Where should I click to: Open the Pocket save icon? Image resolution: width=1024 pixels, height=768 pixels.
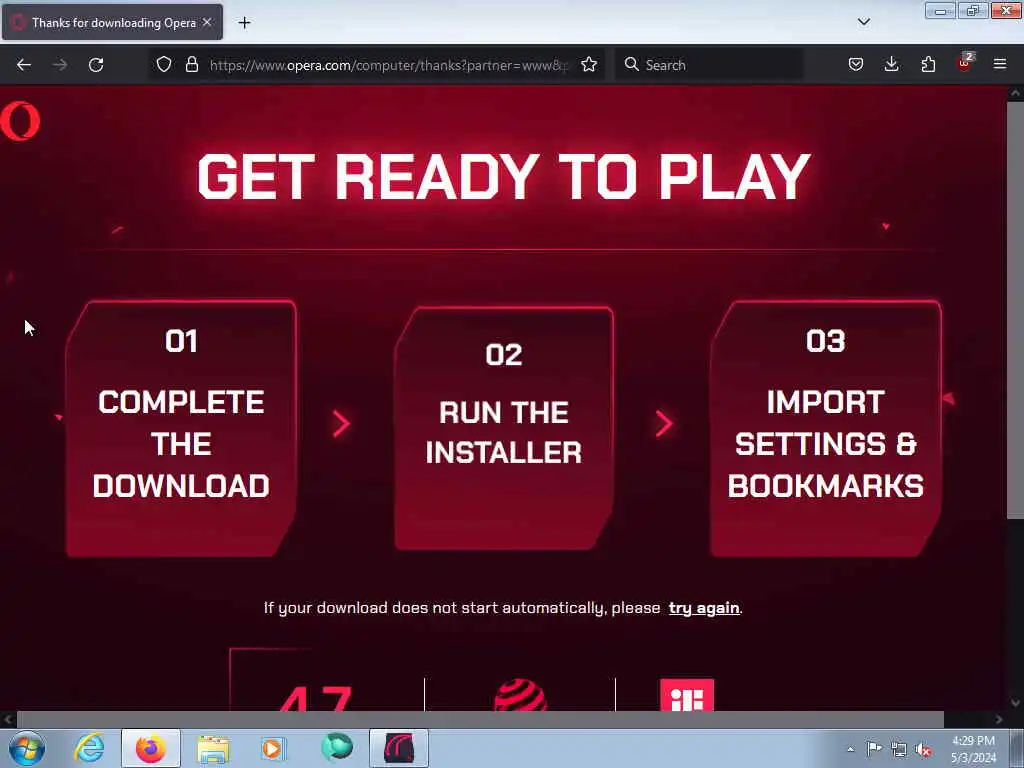pos(856,65)
